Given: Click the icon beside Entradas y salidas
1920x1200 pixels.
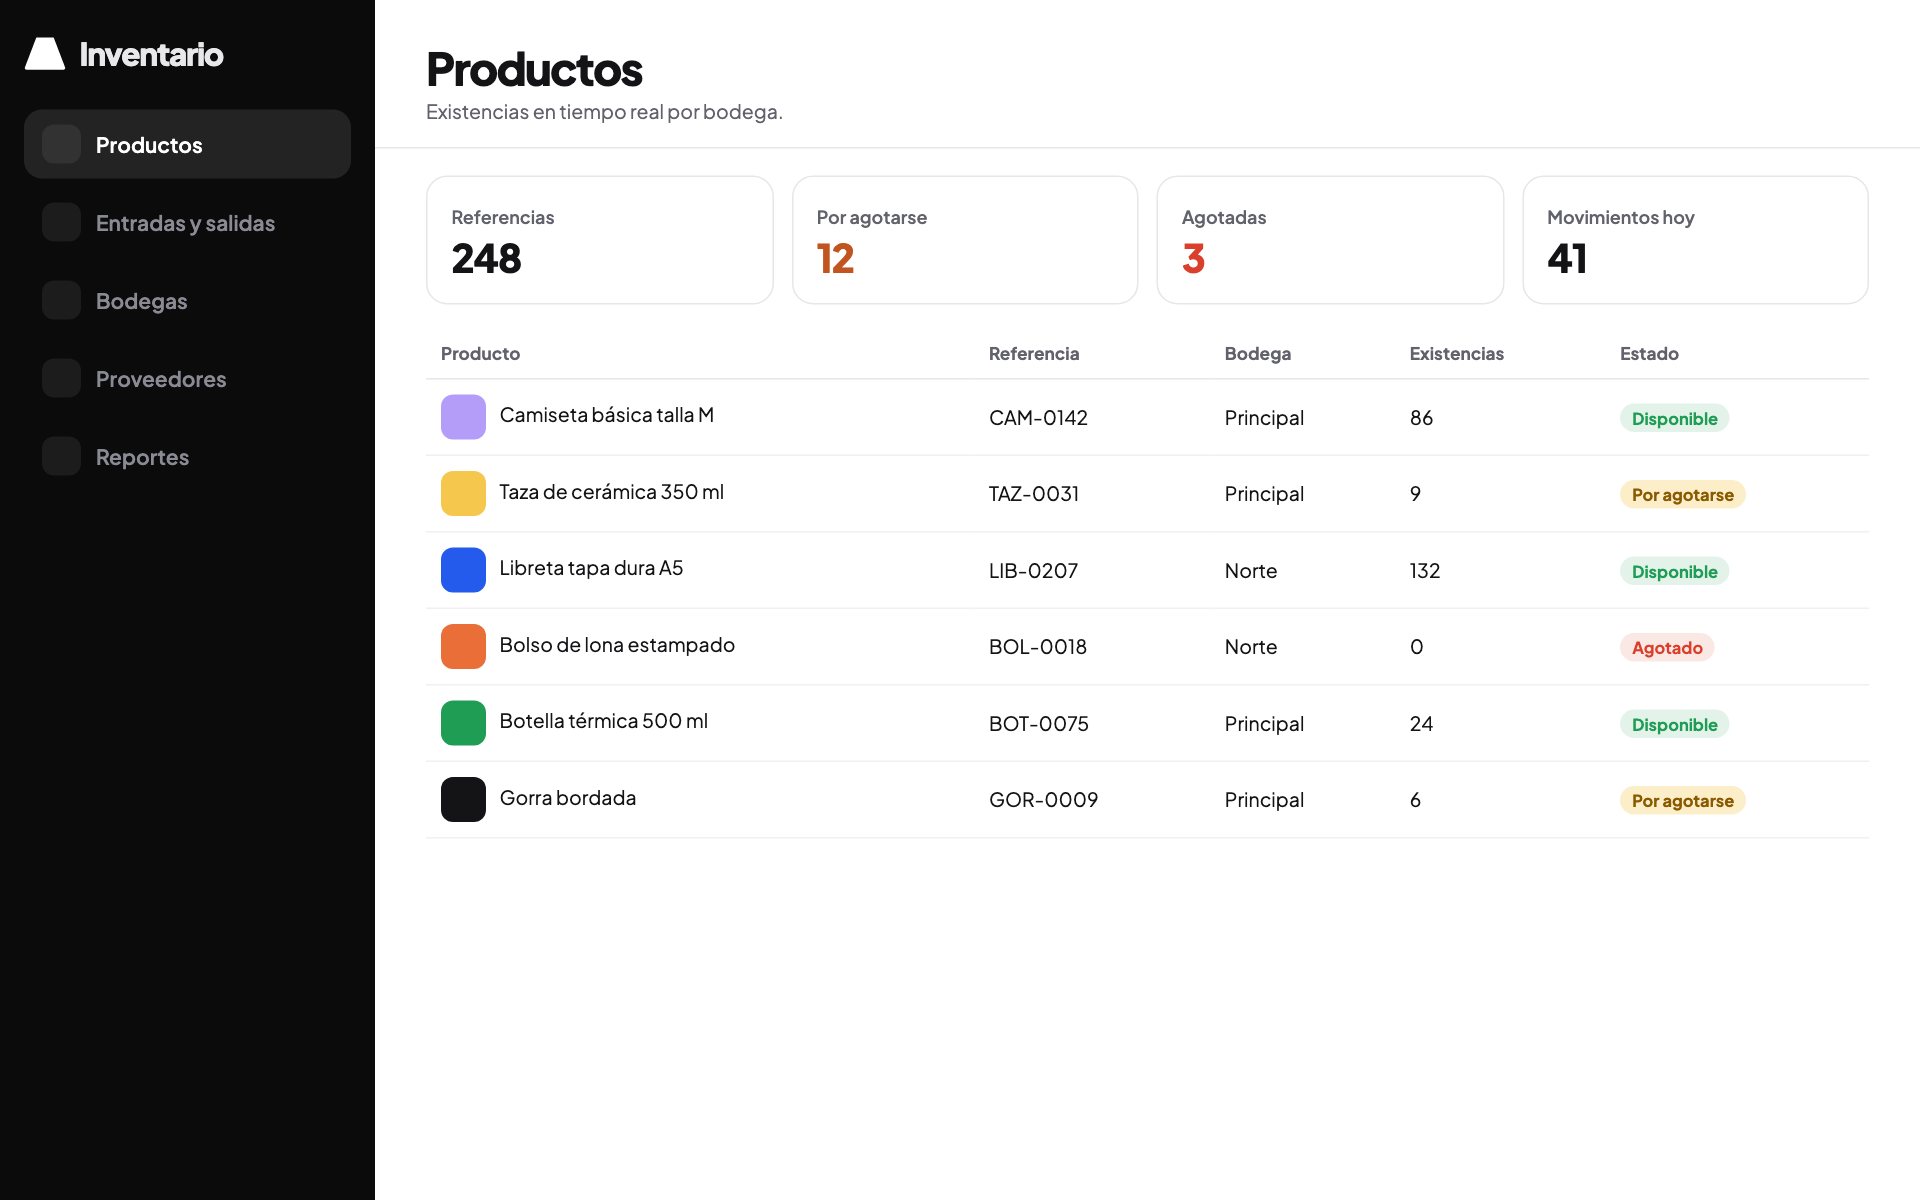Looking at the screenshot, I should click(61, 222).
